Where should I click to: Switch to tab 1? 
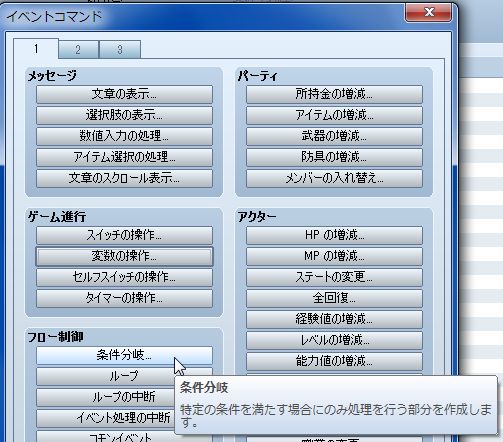point(36,49)
